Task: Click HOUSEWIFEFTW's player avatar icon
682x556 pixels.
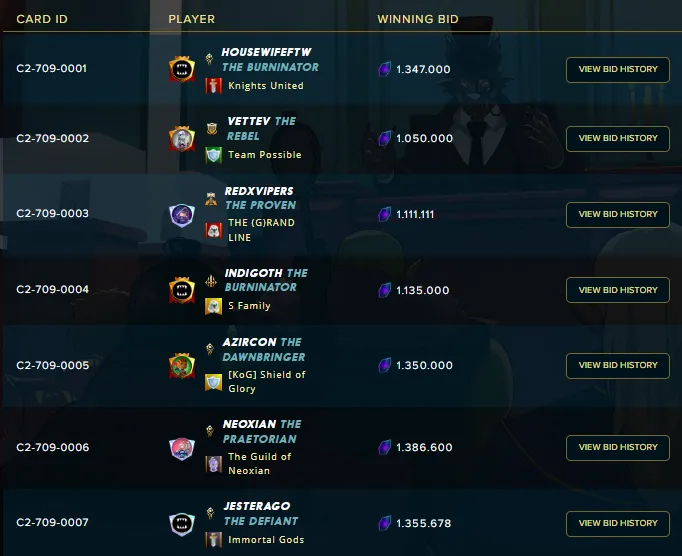Action: click(x=182, y=69)
